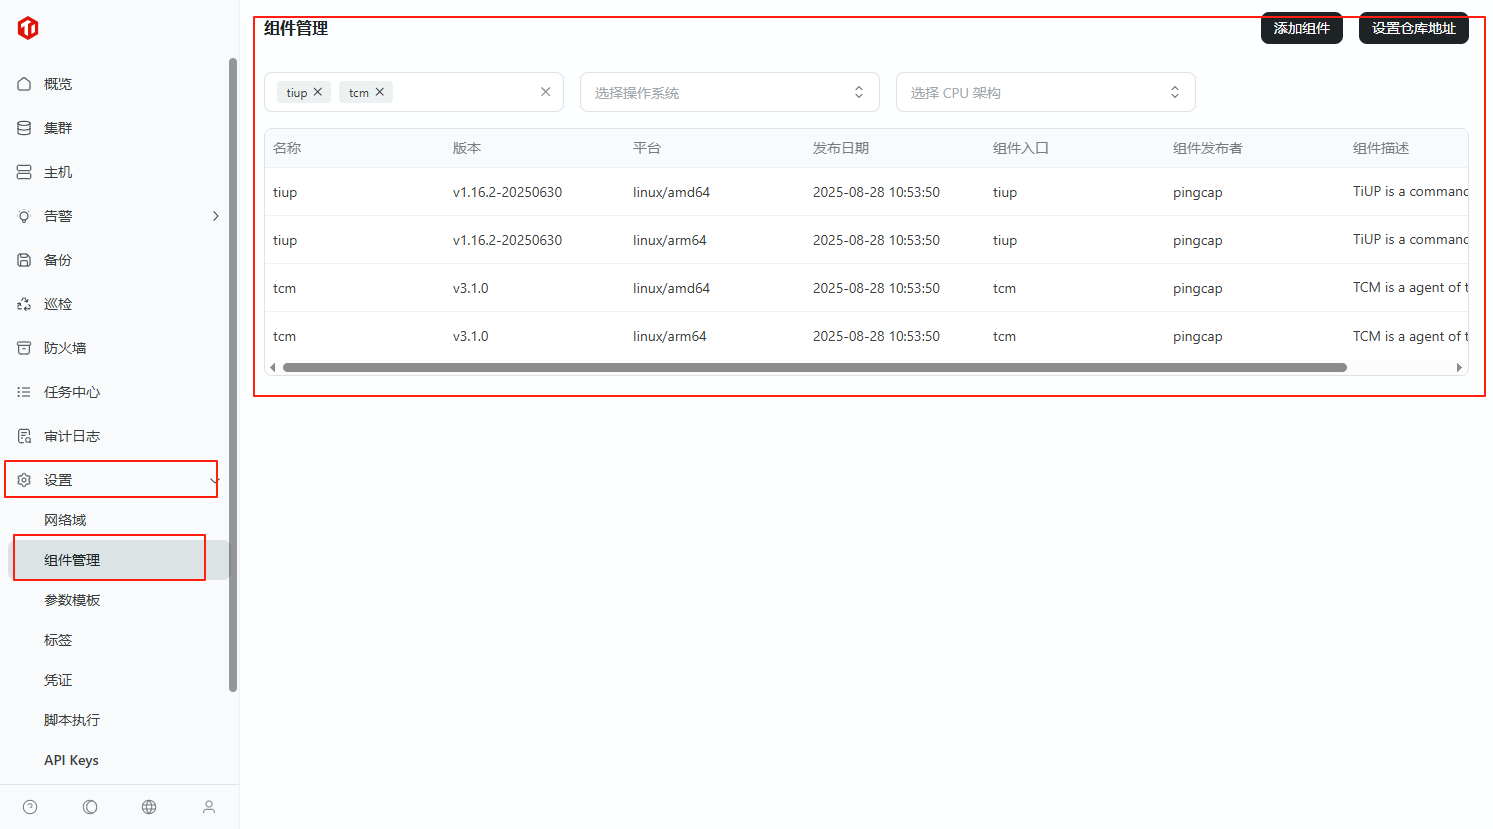The height and width of the screenshot is (829, 1493).
Task: Click the red TiDB logo icon
Action: (x=28, y=28)
